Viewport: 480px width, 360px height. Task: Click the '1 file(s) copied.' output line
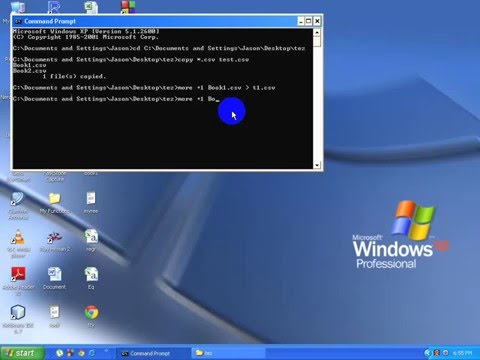pyautogui.click(x=75, y=76)
